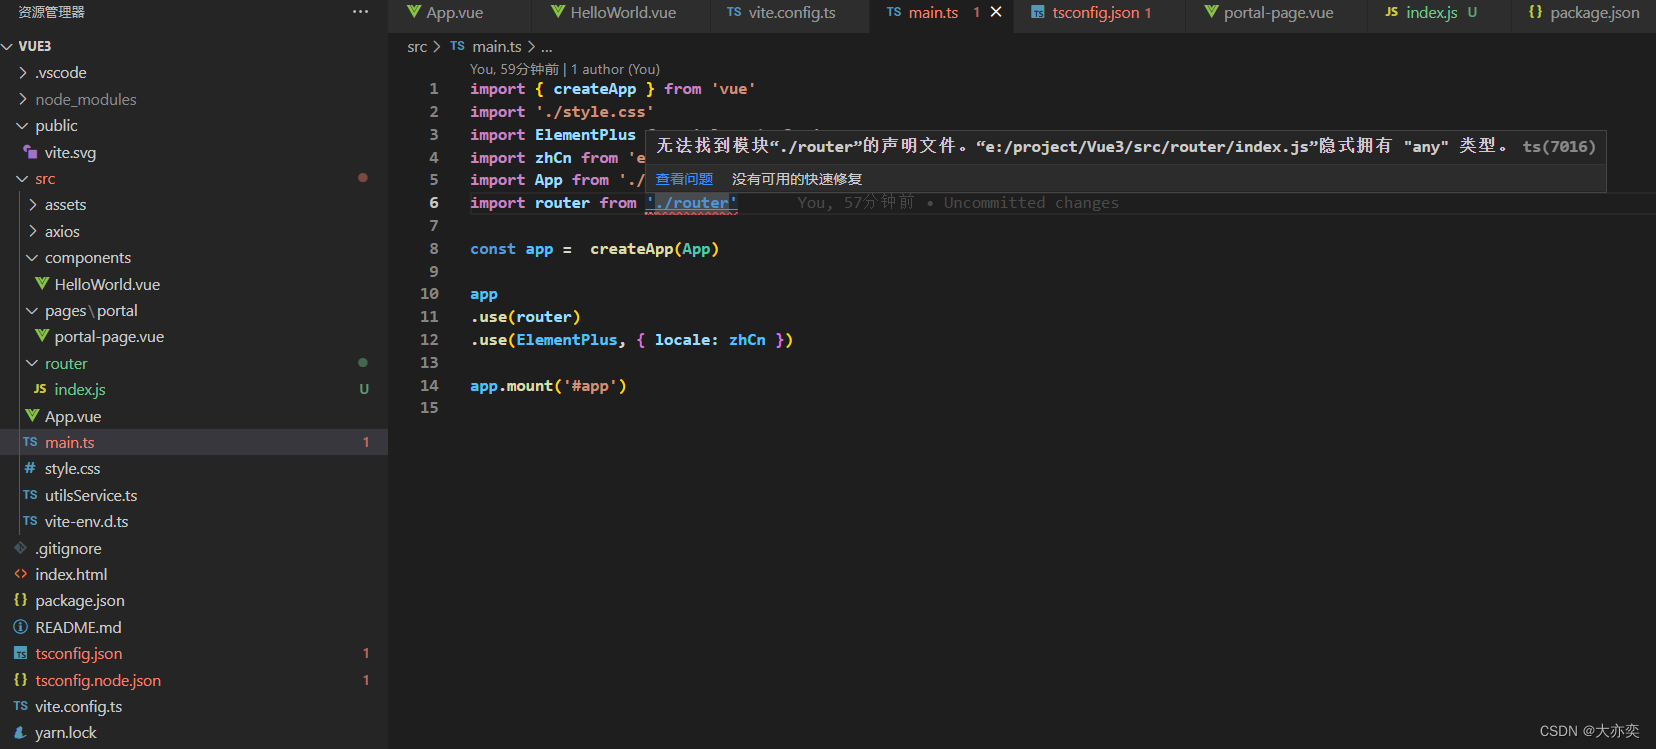
Task: Expand the axios folder
Action: [x=33, y=231]
